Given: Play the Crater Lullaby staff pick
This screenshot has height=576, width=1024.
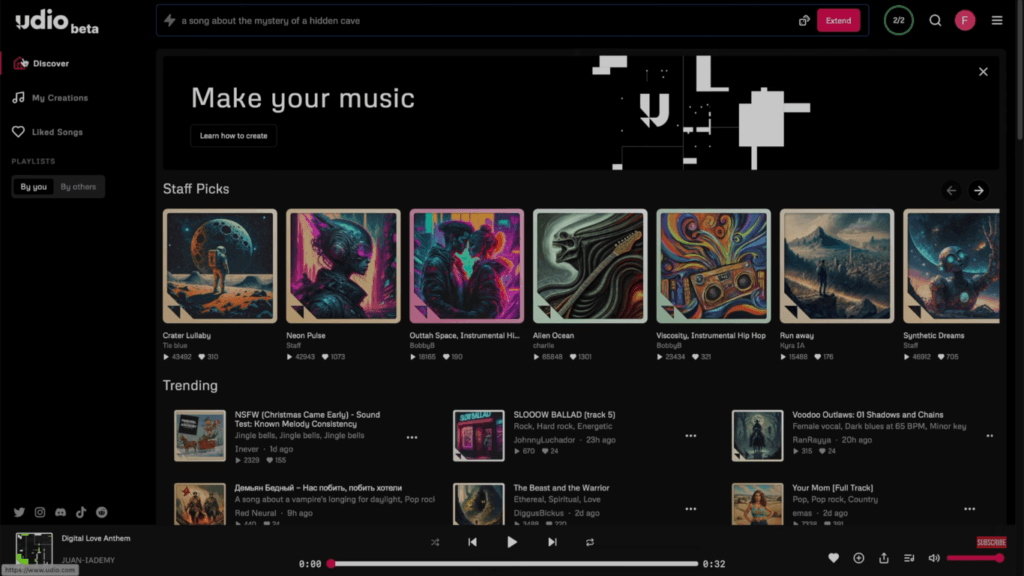Looking at the screenshot, I should click(x=219, y=264).
